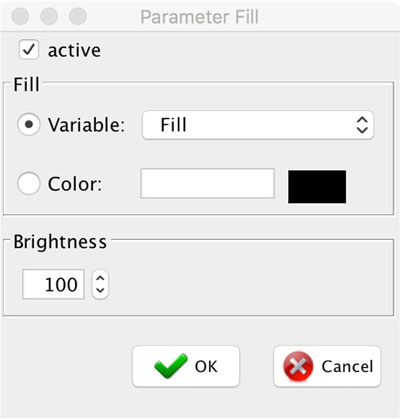This screenshot has width=402, height=419.
Task: Click the "Variable:" label text
Action: pos(86,125)
